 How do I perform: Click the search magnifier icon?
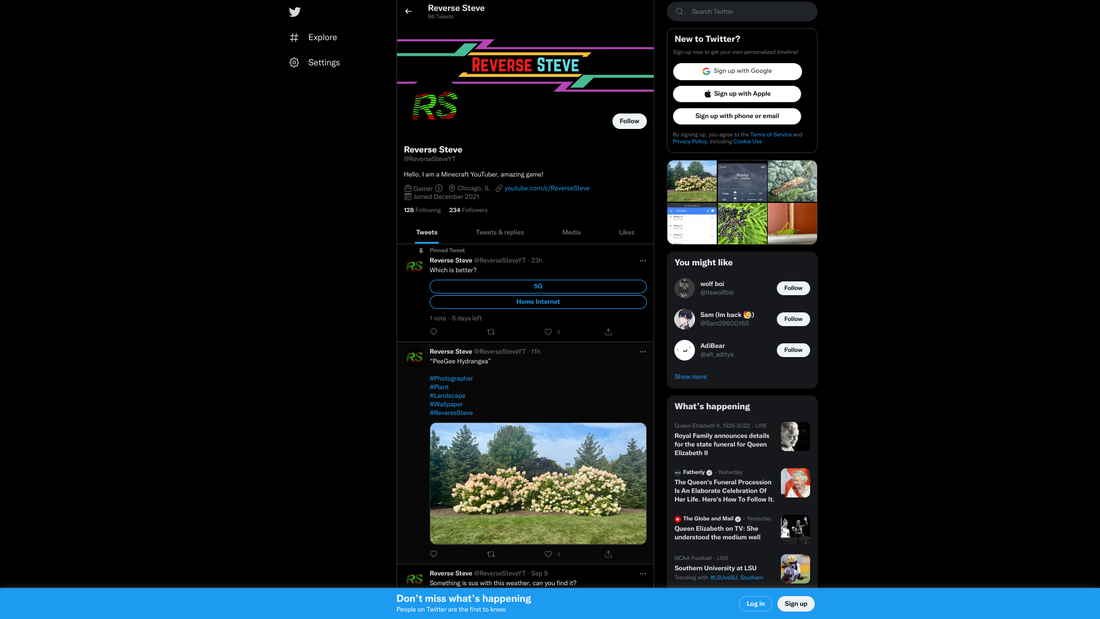pos(679,11)
